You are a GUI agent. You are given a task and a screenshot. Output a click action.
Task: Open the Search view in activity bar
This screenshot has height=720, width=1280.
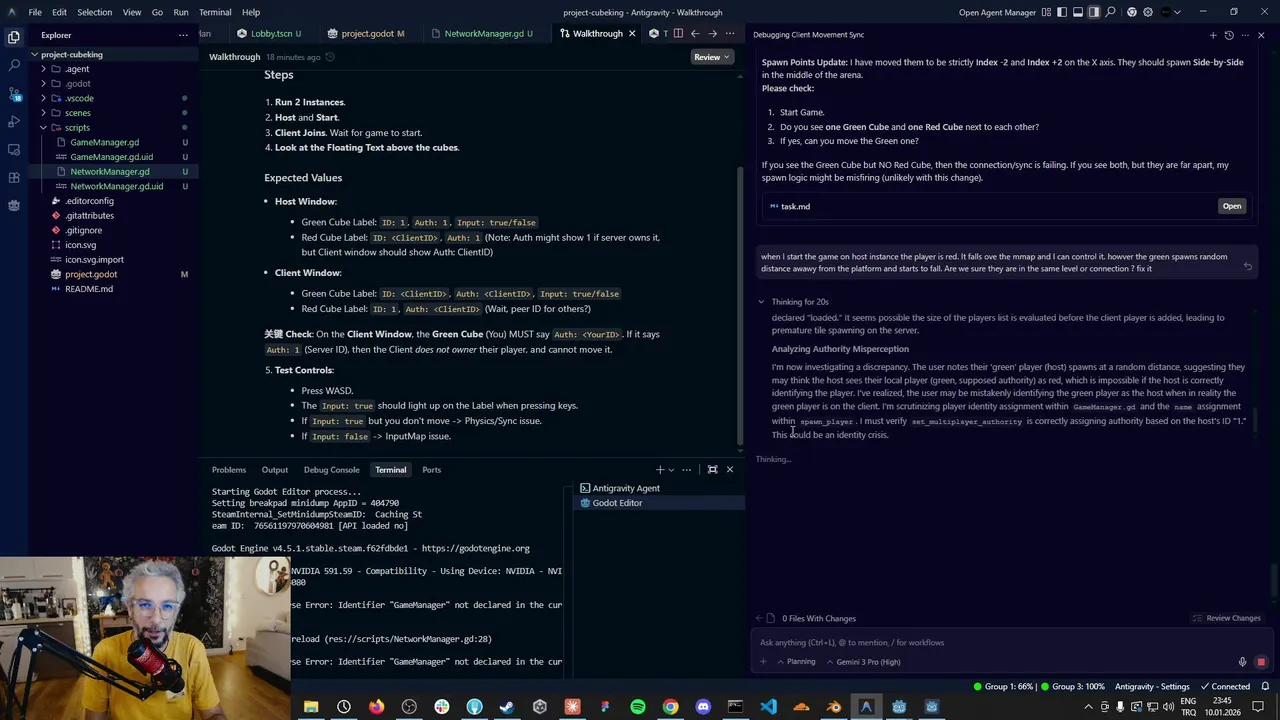pyautogui.click(x=14, y=65)
